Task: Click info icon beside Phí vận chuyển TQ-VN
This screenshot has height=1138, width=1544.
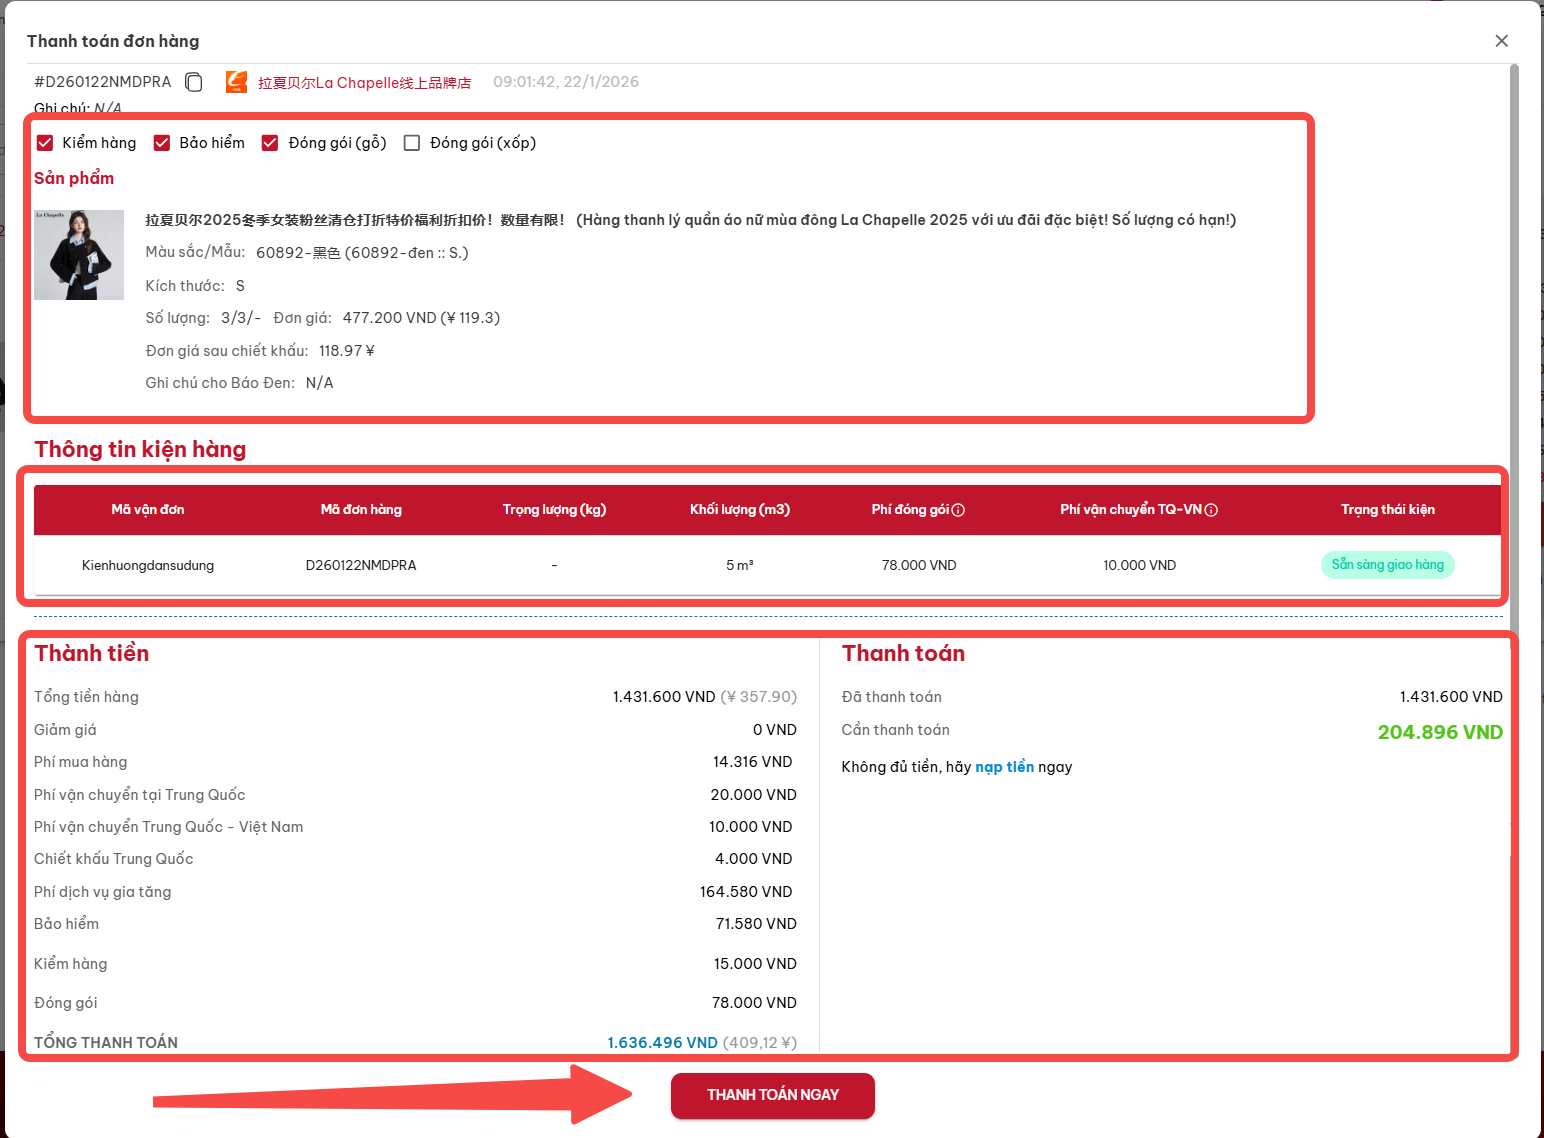Action: [1211, 510]
